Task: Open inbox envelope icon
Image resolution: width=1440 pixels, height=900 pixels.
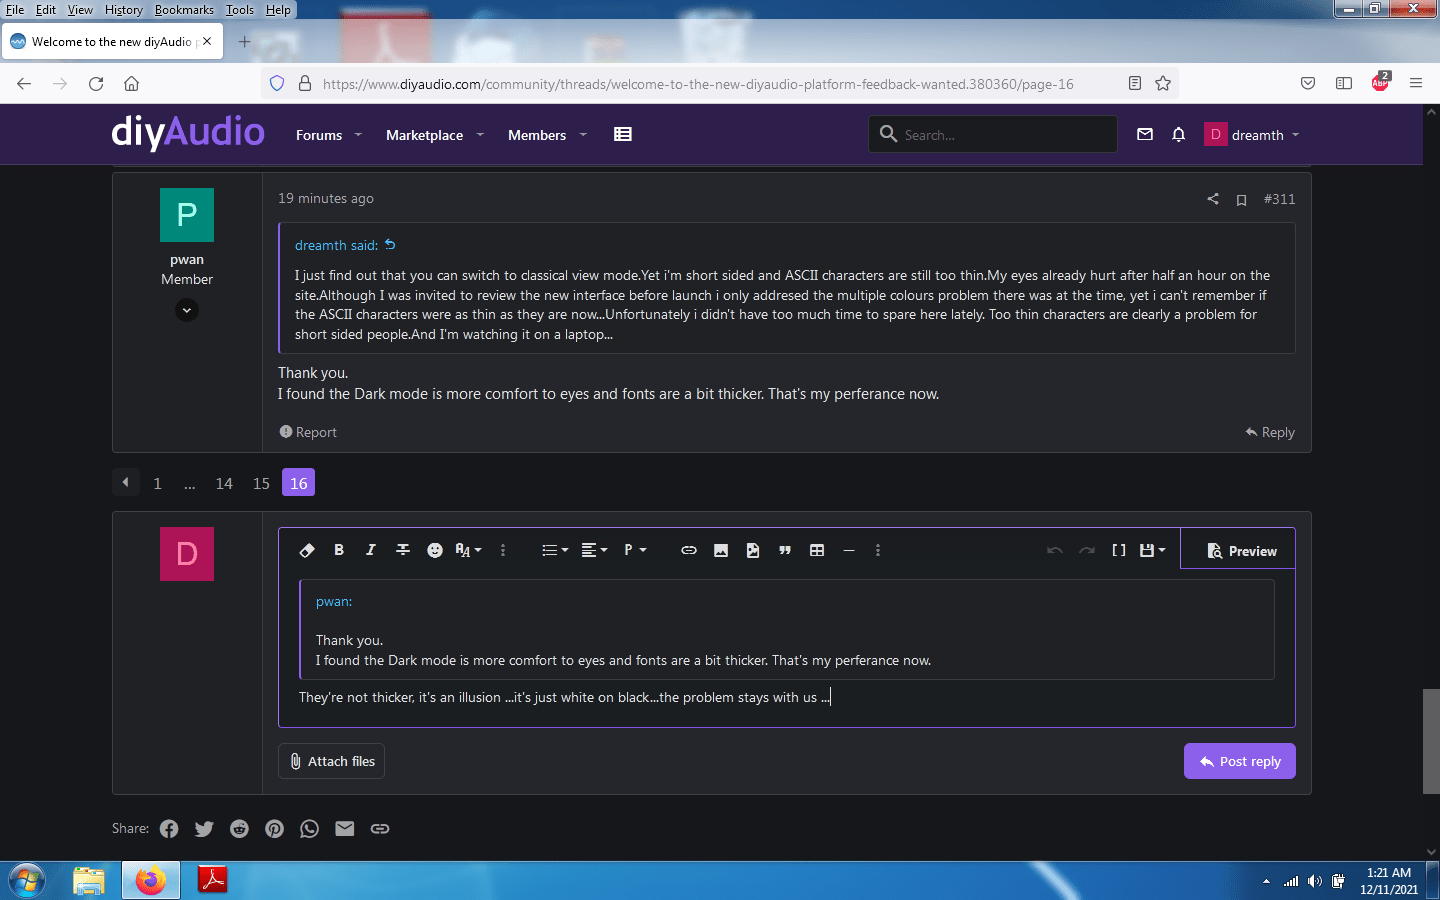Action: pos(1145,134)
